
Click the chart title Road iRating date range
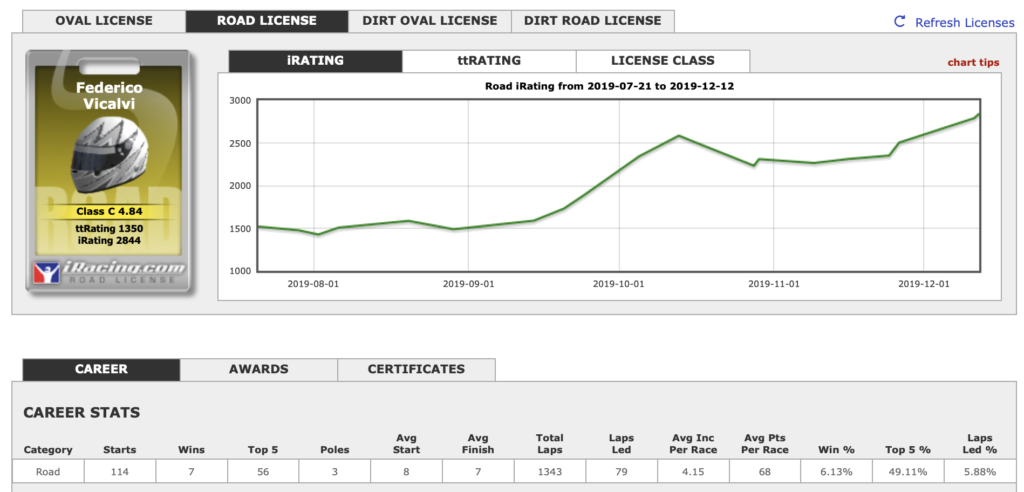609,86
